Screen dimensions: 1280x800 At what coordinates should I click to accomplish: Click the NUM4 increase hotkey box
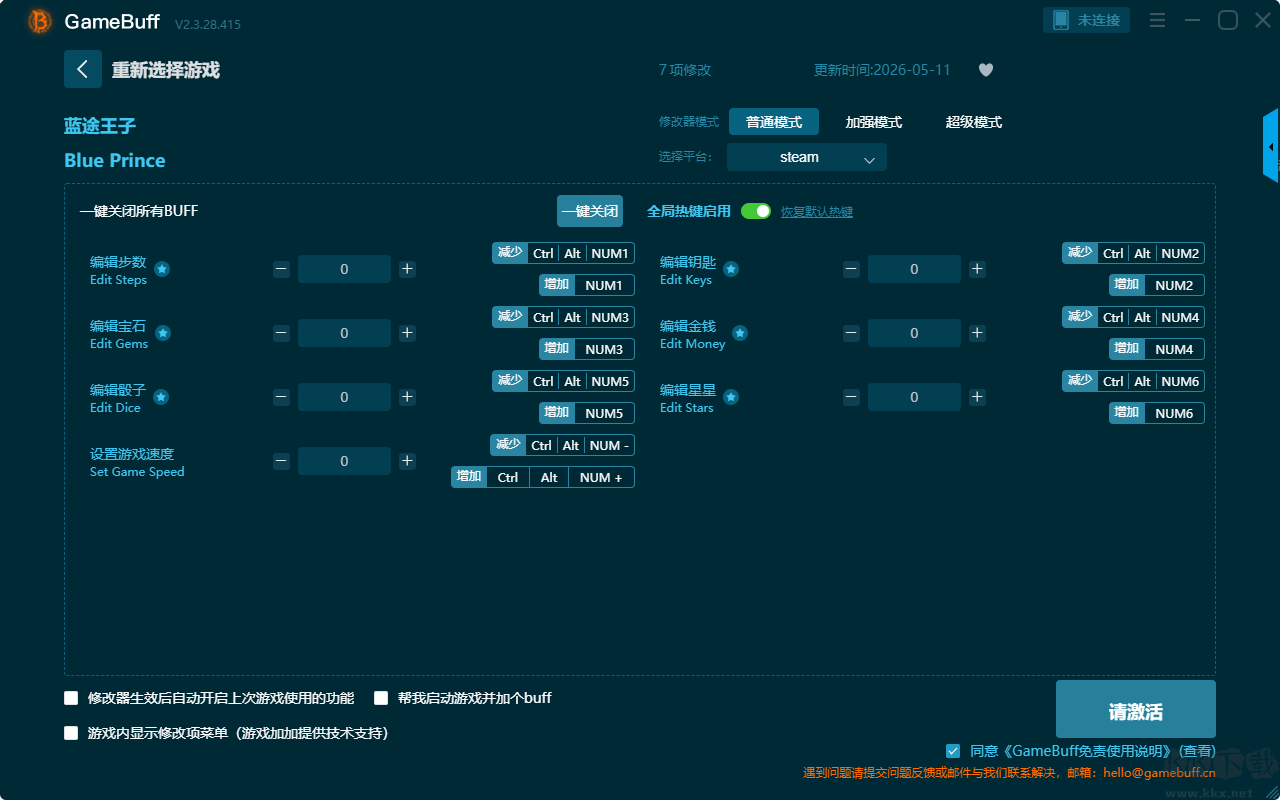point(1157,349)
